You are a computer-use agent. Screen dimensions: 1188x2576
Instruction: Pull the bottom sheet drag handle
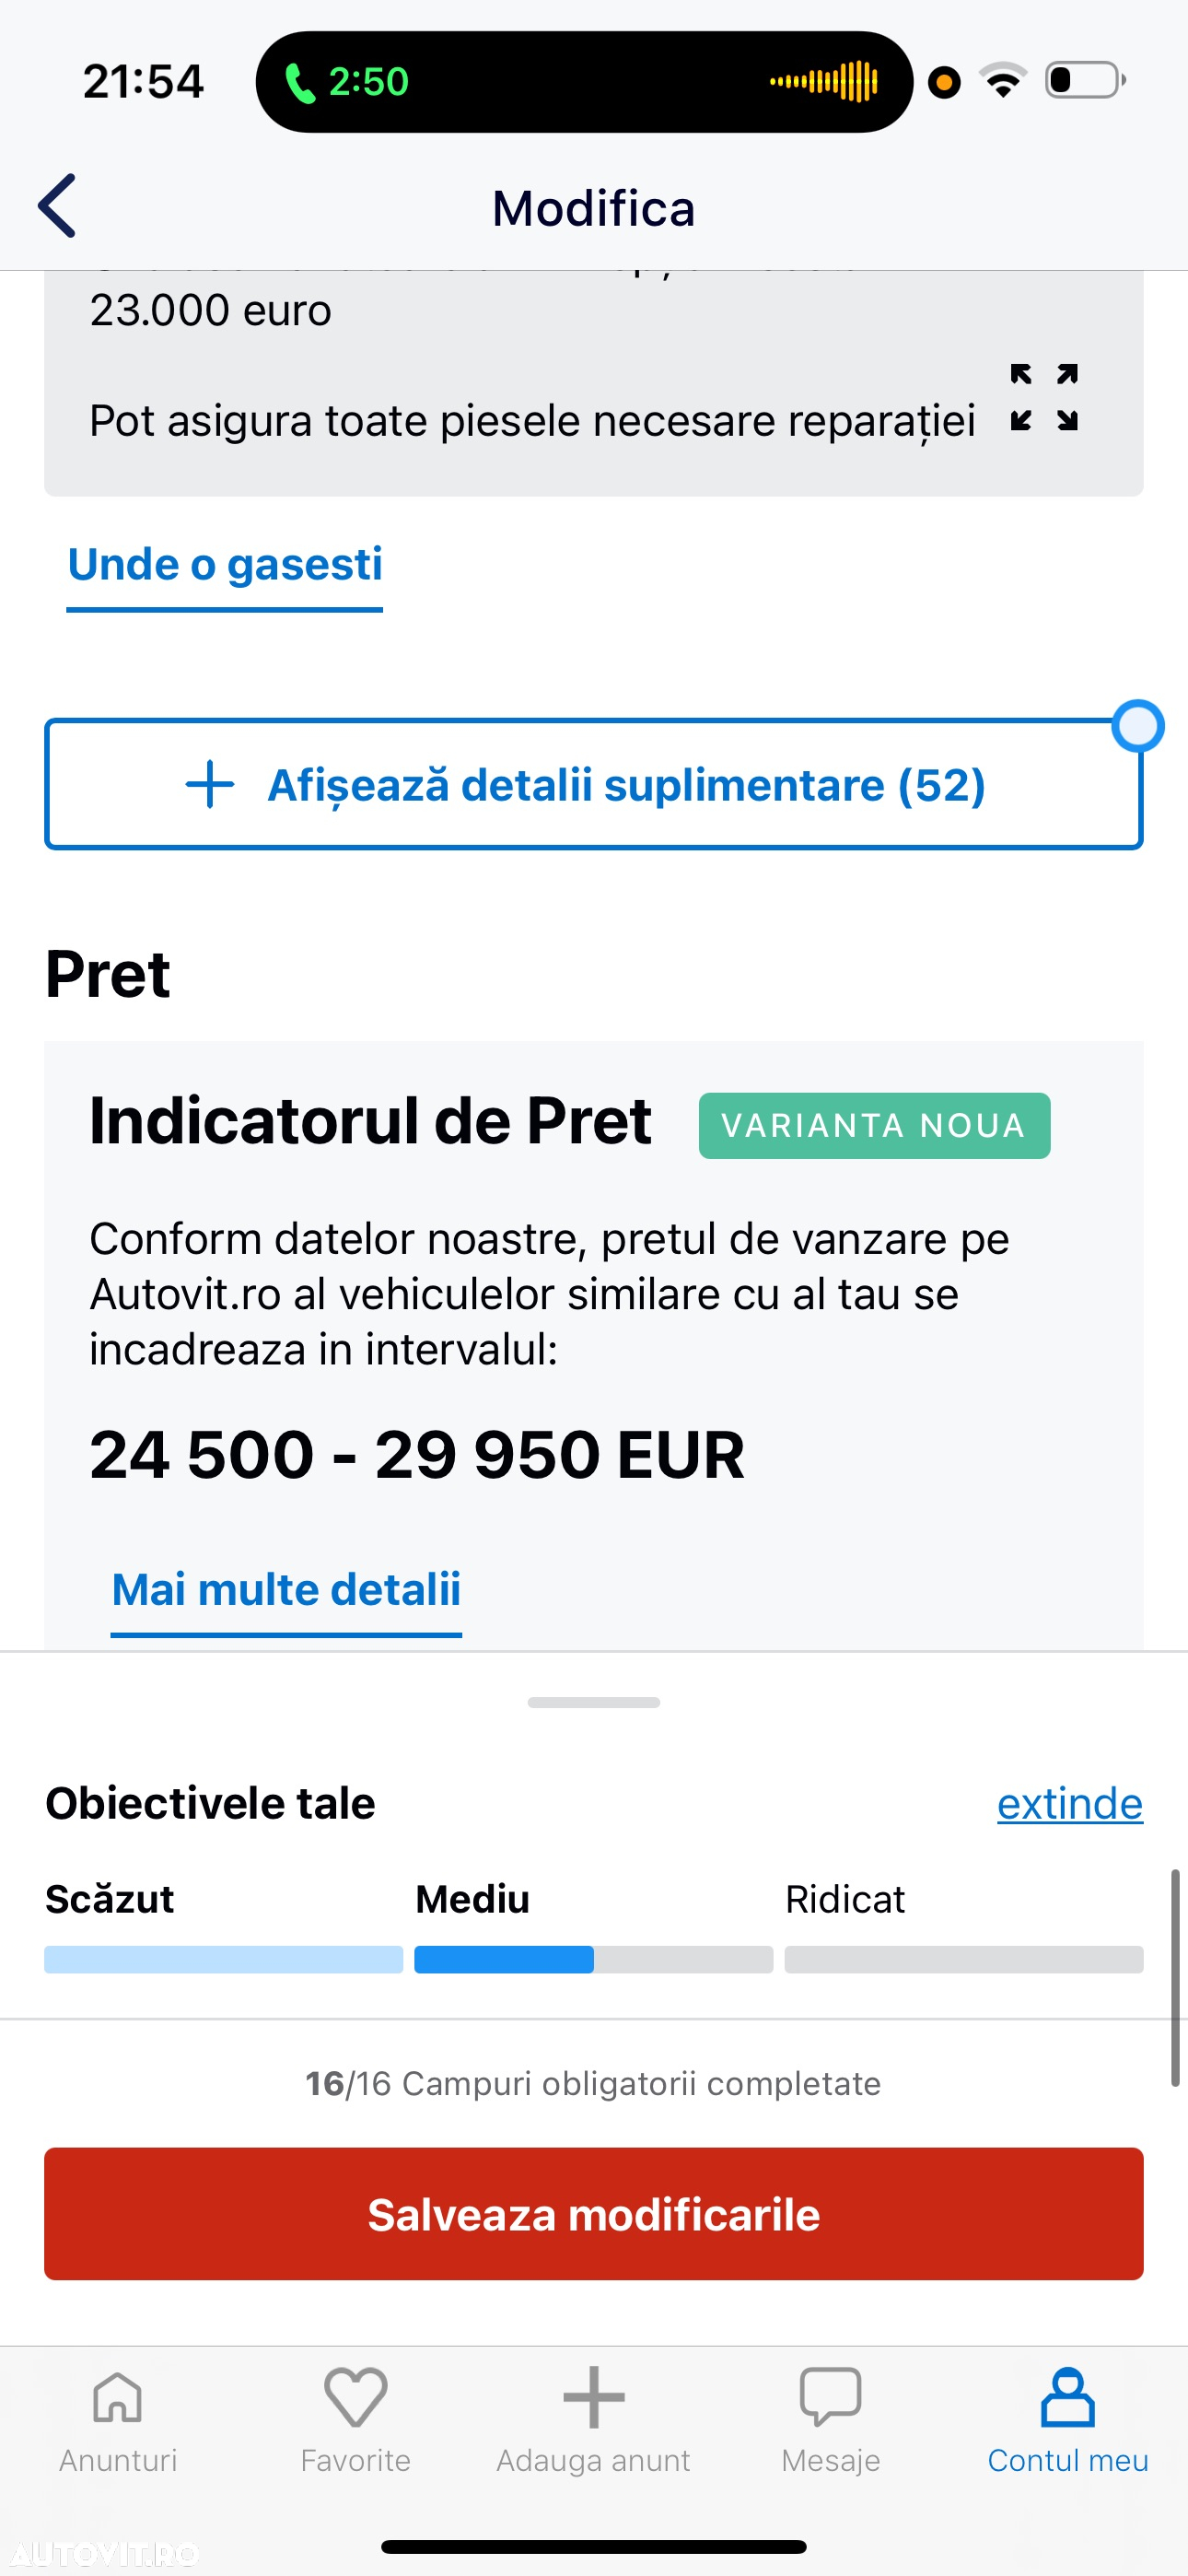593,1702
